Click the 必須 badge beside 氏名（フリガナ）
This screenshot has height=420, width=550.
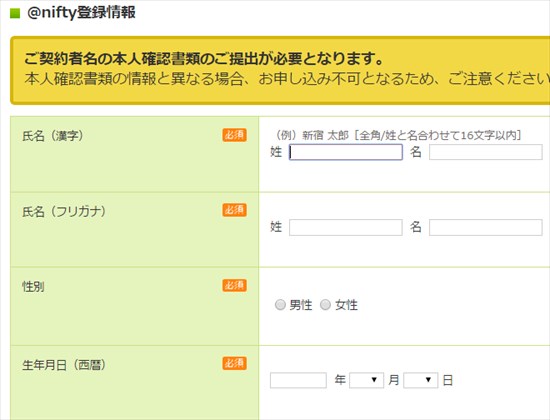coord(234,210)
